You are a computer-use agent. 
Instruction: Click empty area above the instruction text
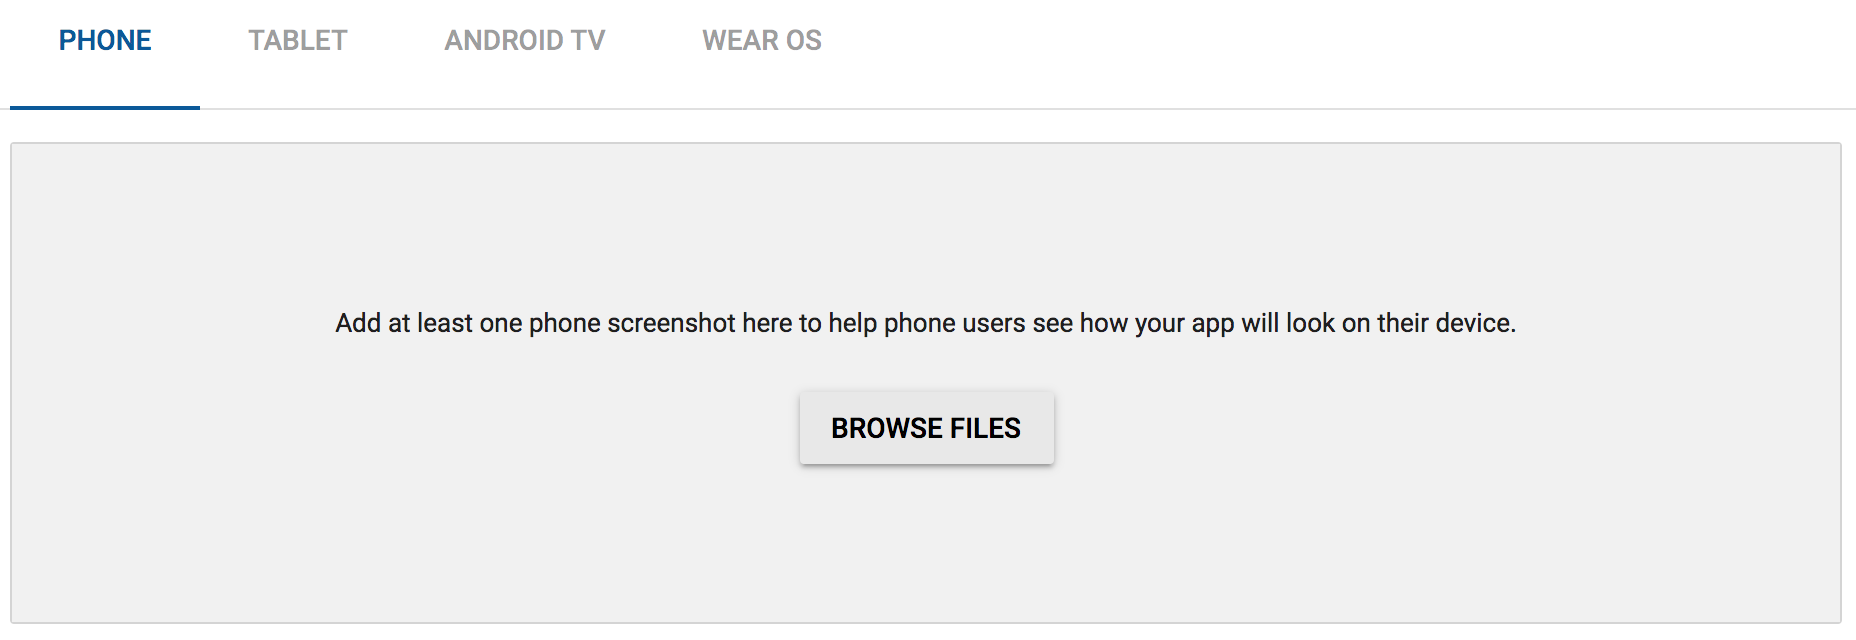click(926, 225)
